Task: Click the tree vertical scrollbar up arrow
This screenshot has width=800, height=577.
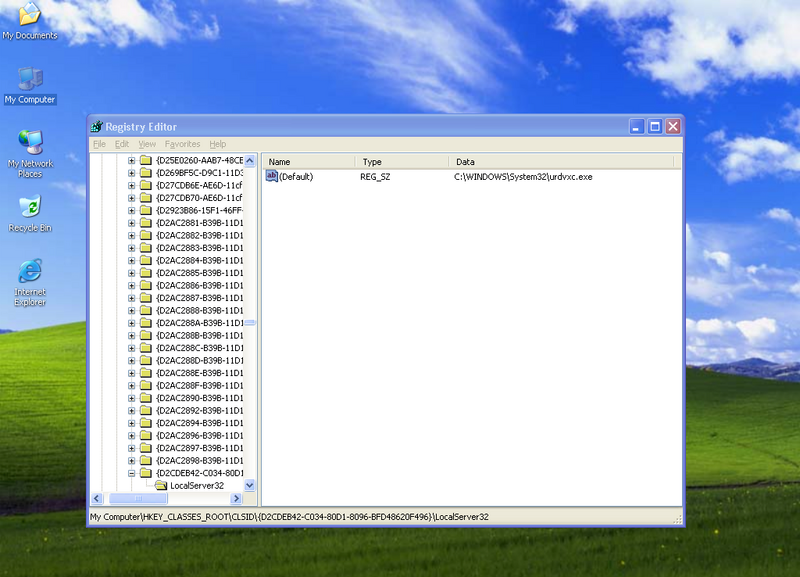Action: click(x=249, y=161)
